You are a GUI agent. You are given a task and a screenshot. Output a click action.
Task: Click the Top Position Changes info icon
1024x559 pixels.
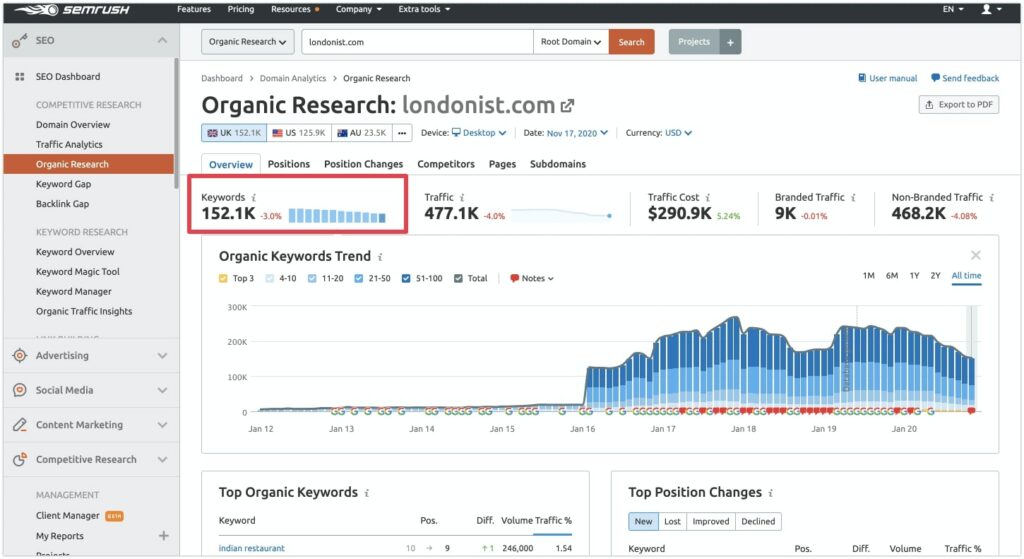pyautogui.click(x=771, y=493)
